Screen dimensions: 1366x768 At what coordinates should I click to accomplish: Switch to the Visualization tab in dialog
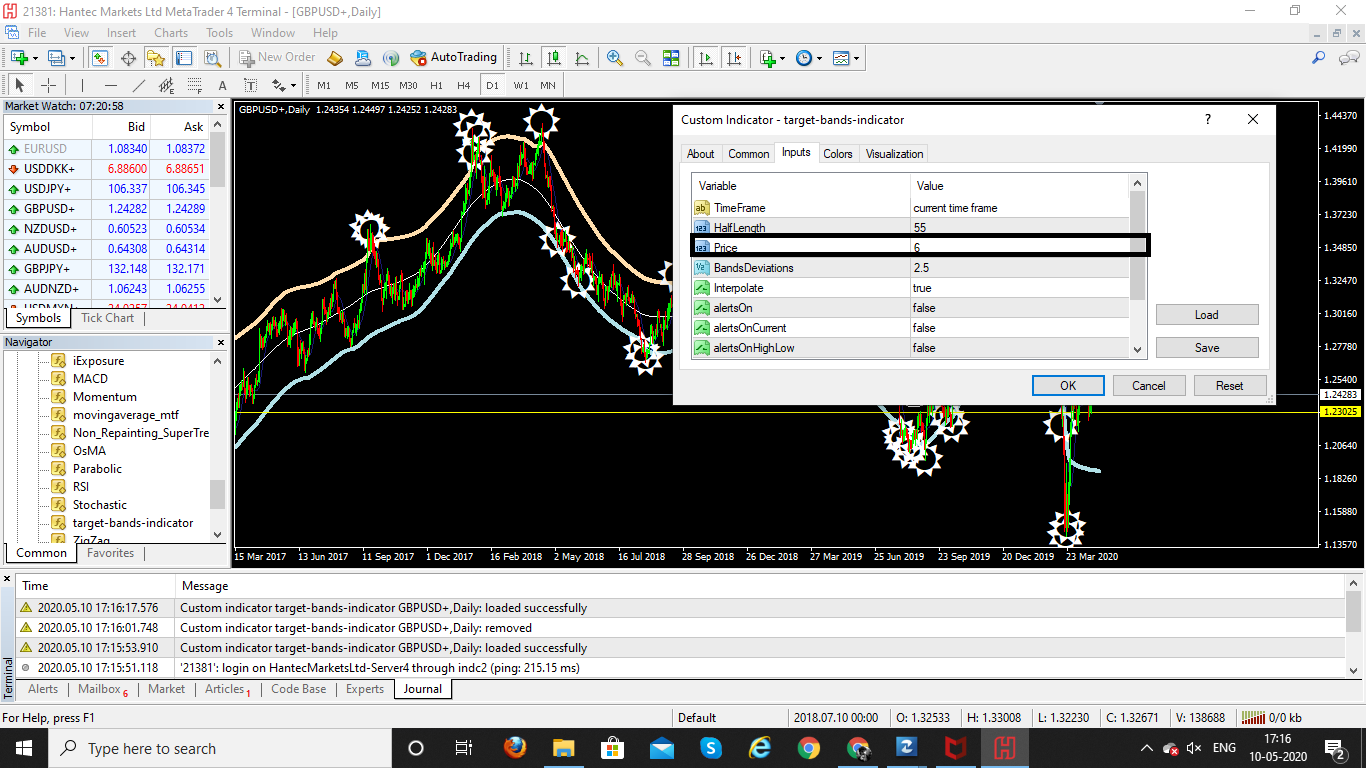[895, 153]
